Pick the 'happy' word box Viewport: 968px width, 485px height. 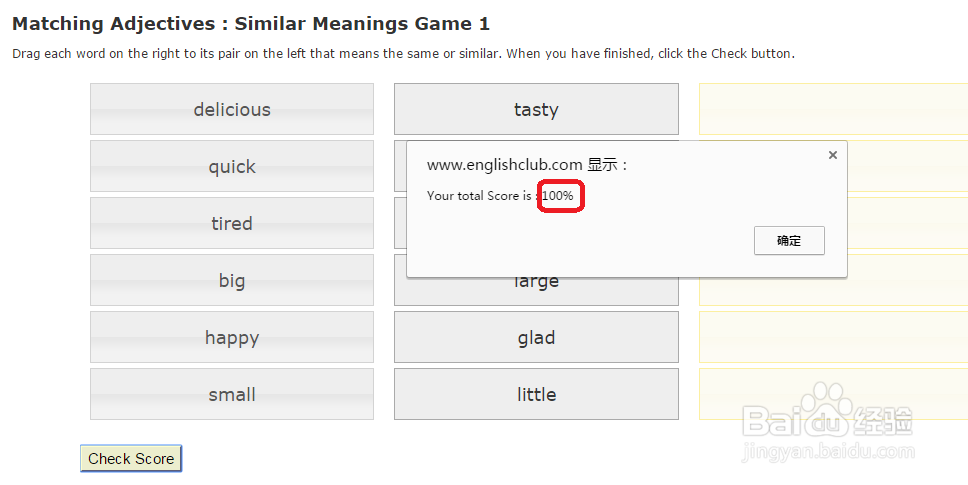[x=232, y=337]
